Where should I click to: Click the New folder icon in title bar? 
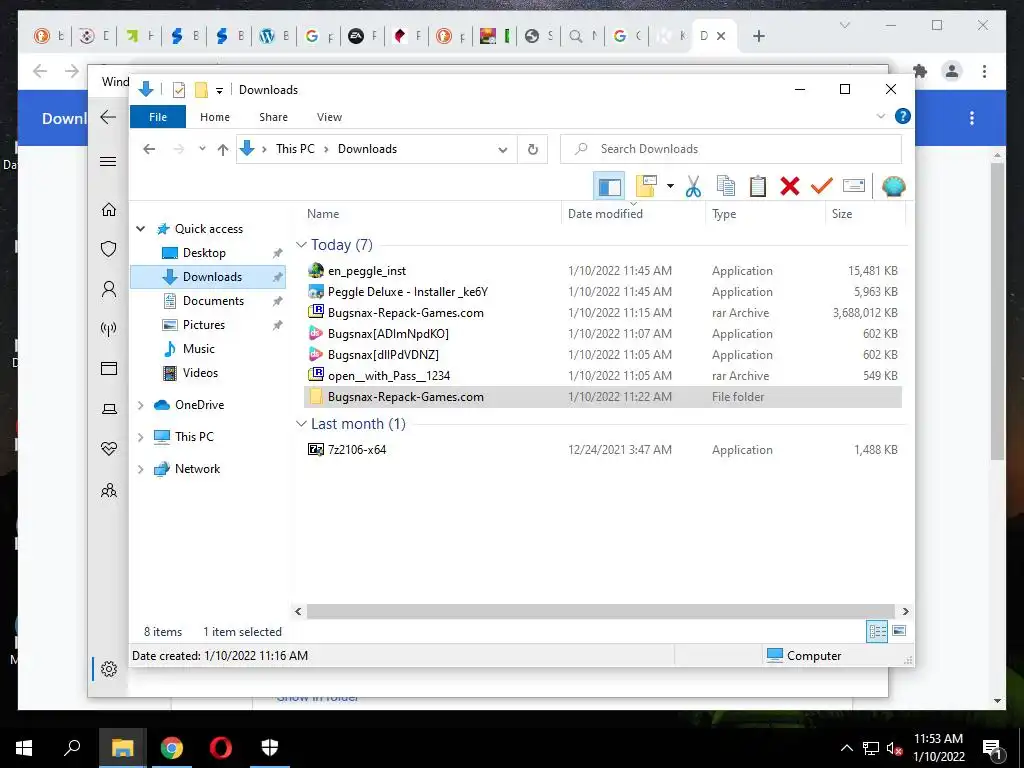click(x=201, y=90)
